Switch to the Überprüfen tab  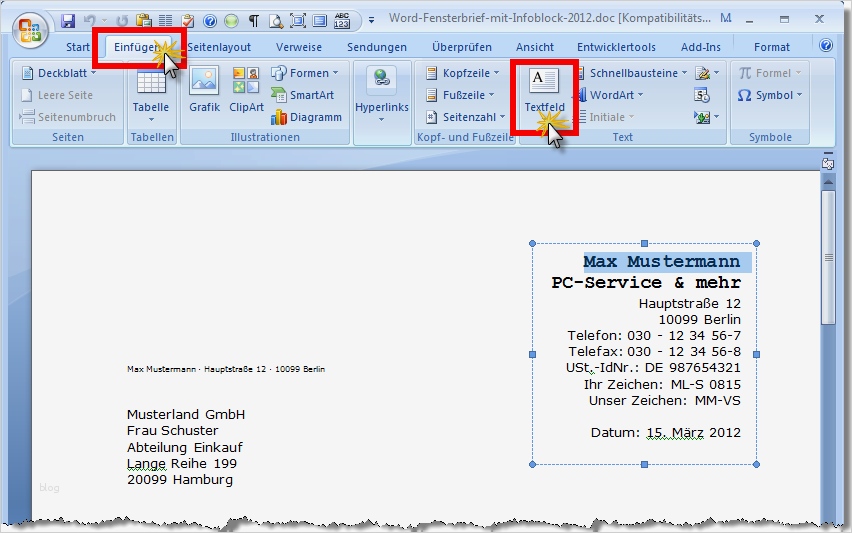tap(462, 47)
